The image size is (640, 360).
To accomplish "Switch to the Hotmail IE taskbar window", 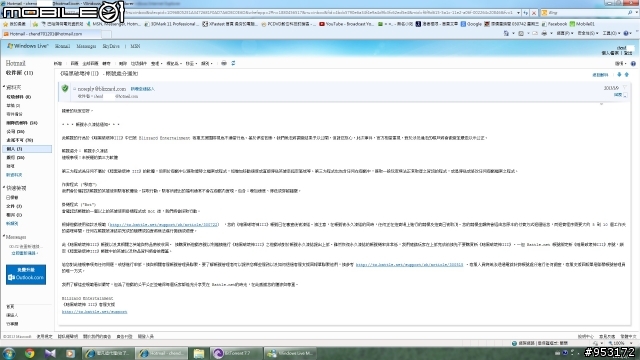I will pyautogui.click(x=161, y=353).
